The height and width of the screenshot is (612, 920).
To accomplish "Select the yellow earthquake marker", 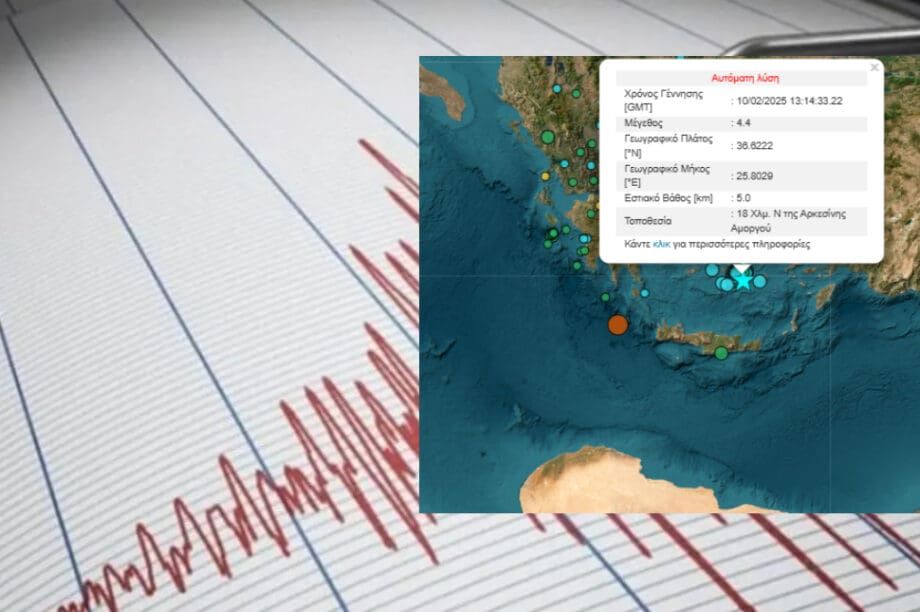I will pyautogui.click(x=546, y=176).
